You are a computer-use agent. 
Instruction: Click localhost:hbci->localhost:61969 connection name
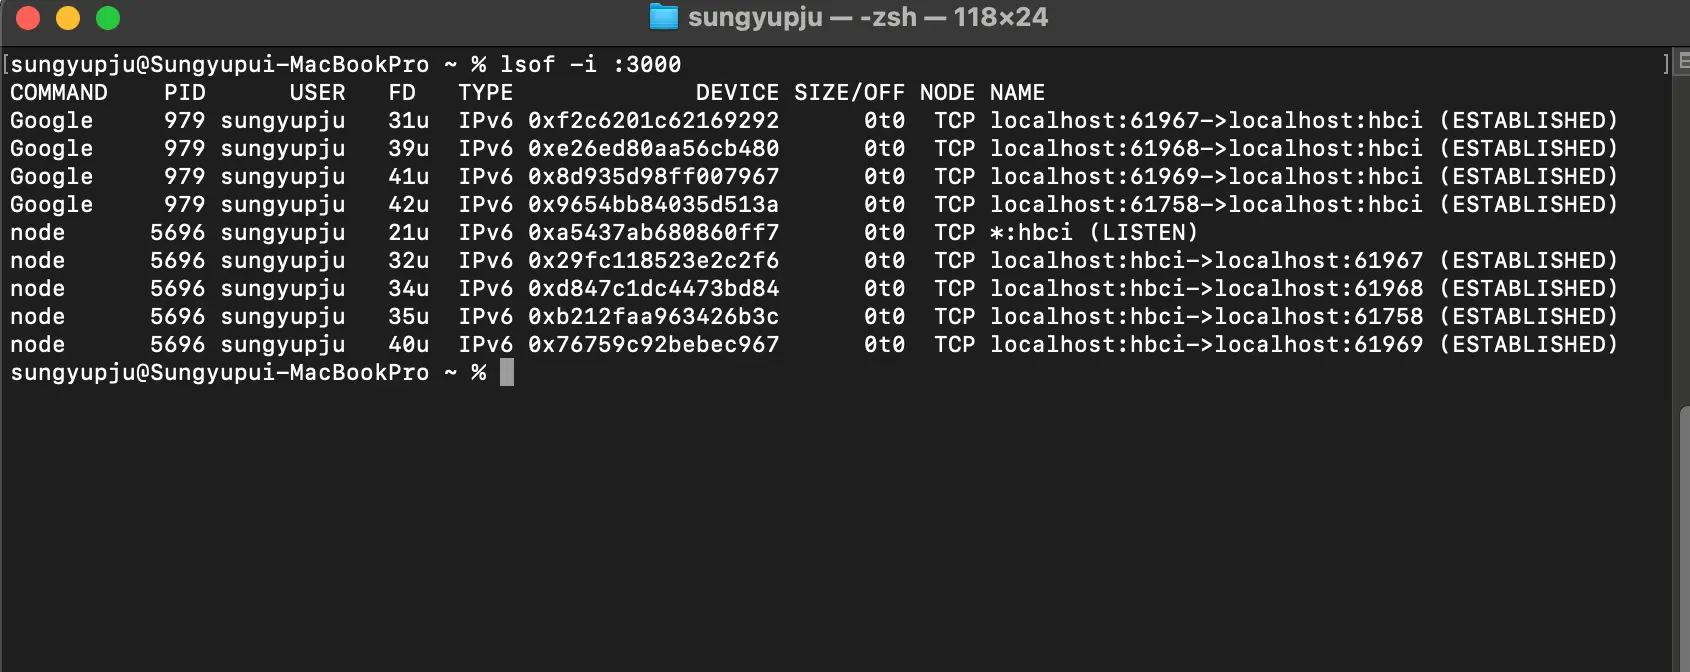[1205, 344]
